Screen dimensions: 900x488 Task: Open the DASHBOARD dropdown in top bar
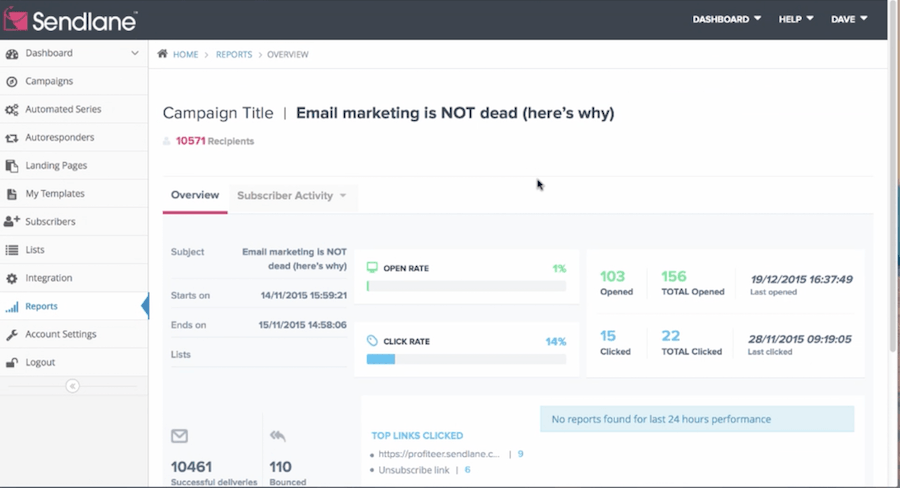727,19
